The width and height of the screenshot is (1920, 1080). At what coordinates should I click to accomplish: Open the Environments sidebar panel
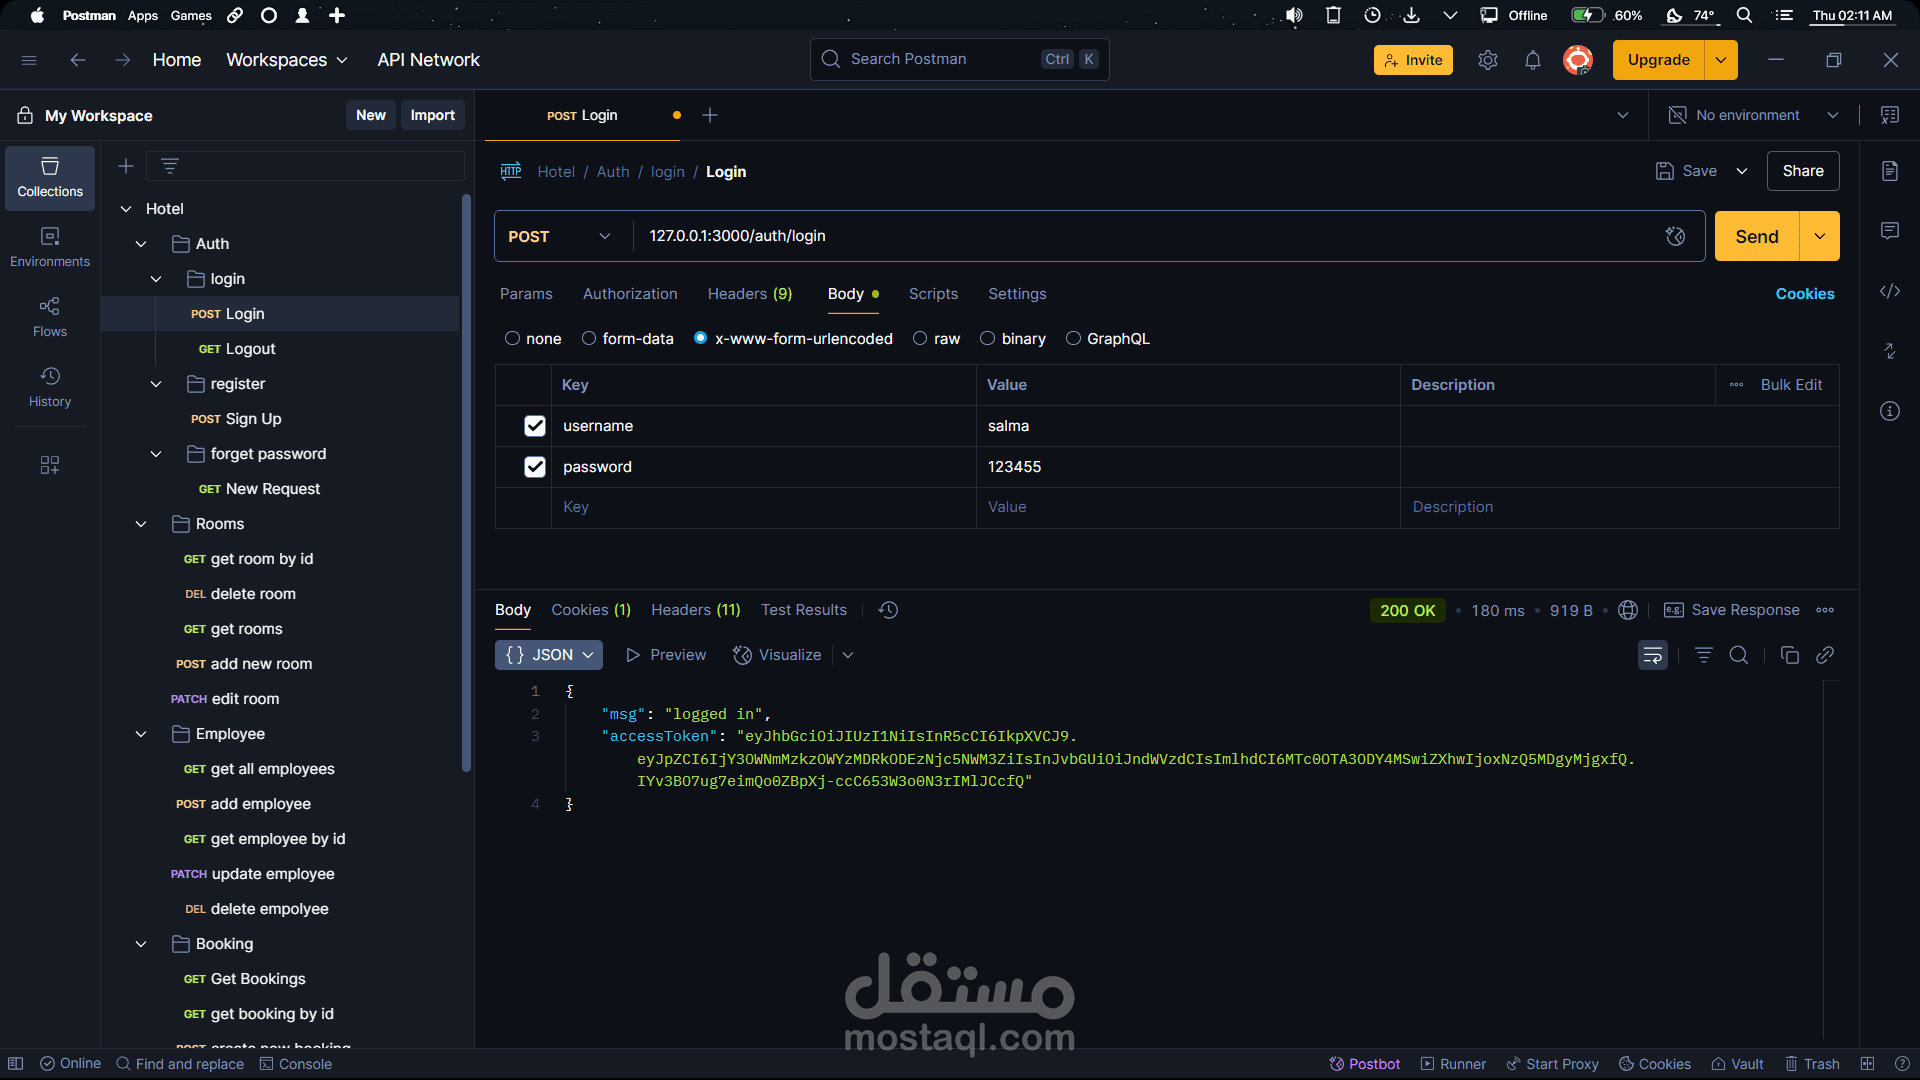[50, 247]
